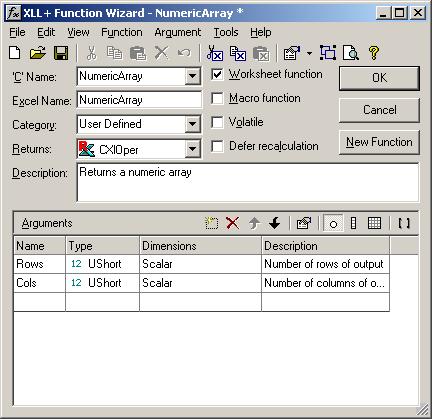Viewport: 432px width, 419px height.
Task: Move argument down with the arrow icon
Action: [x=275, y=223]
